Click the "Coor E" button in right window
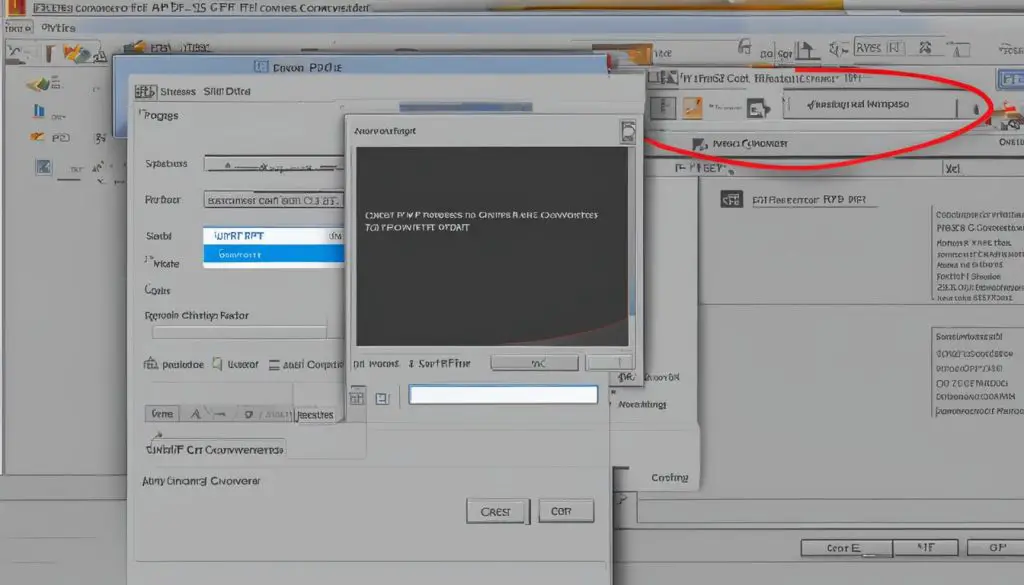Image resolution: width=1024 pixels, height=585 pixels. coord(845,548)
